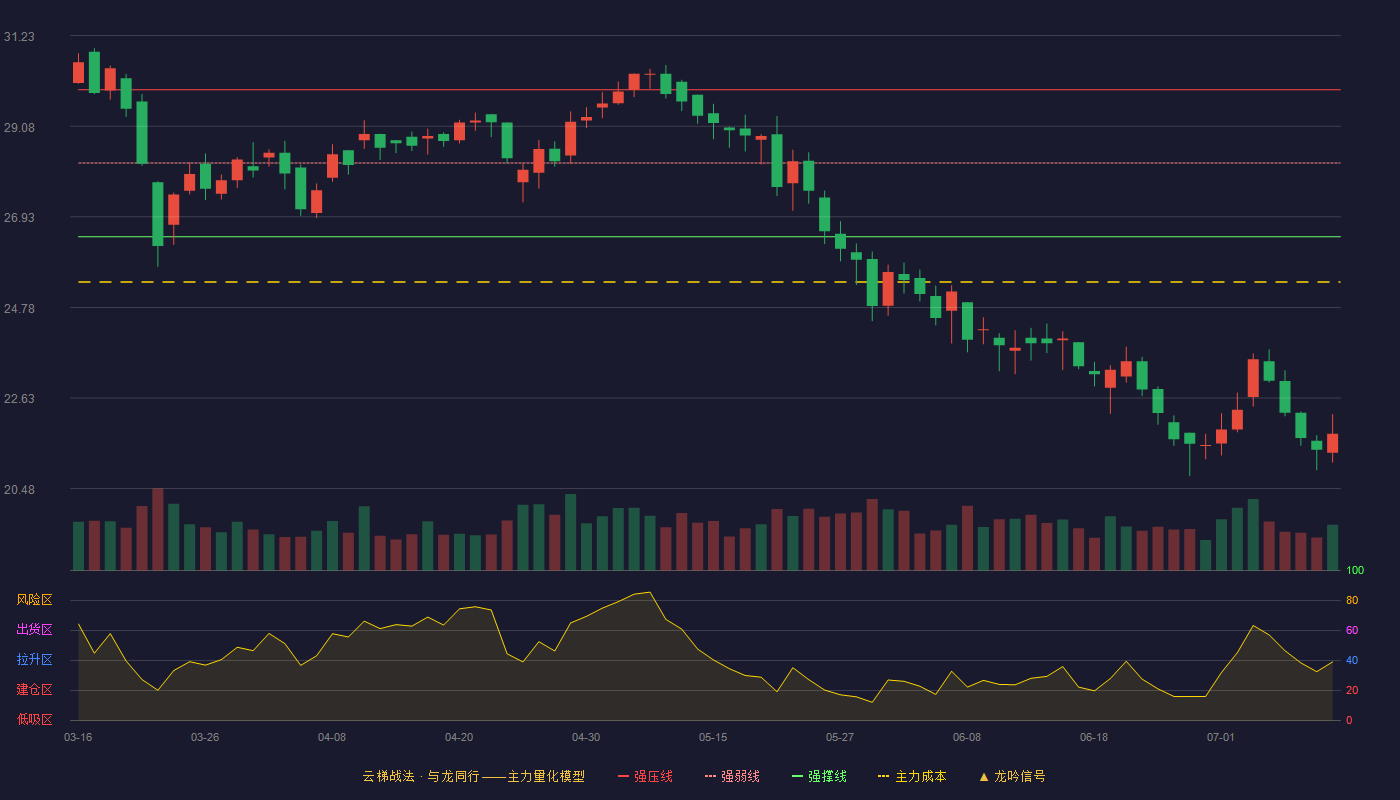Image resolution: width=1400 pixels, height=800 pixels.
Task: Click the 风险区 zone label
Action: (34, 600)
